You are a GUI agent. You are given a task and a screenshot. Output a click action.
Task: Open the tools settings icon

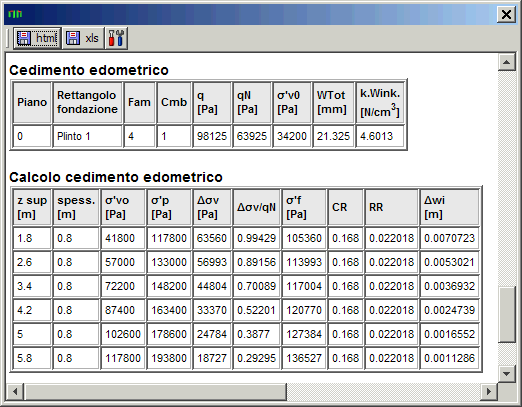116,38
